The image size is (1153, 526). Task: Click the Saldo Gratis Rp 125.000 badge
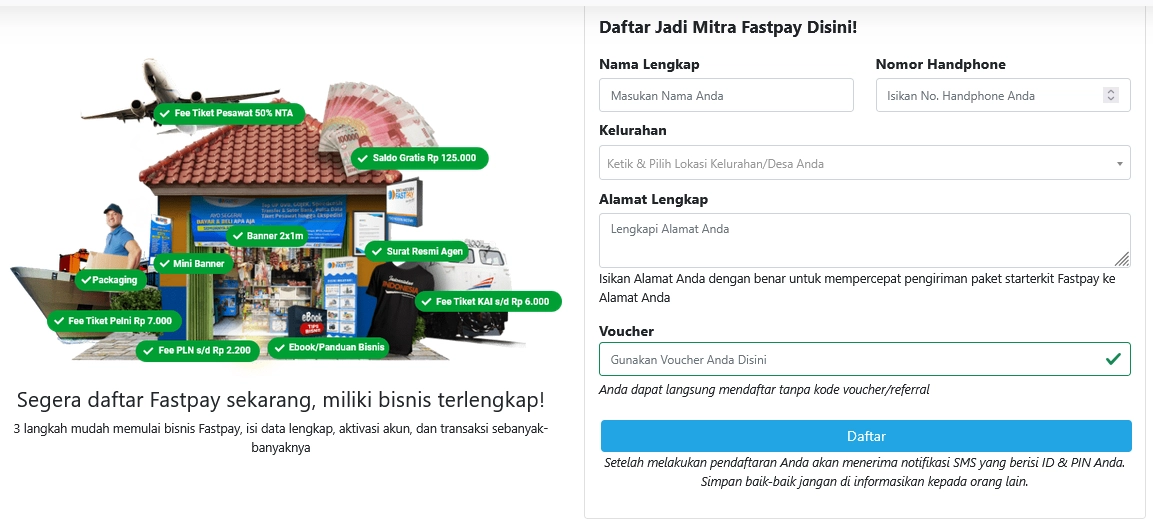pos(419,158)
